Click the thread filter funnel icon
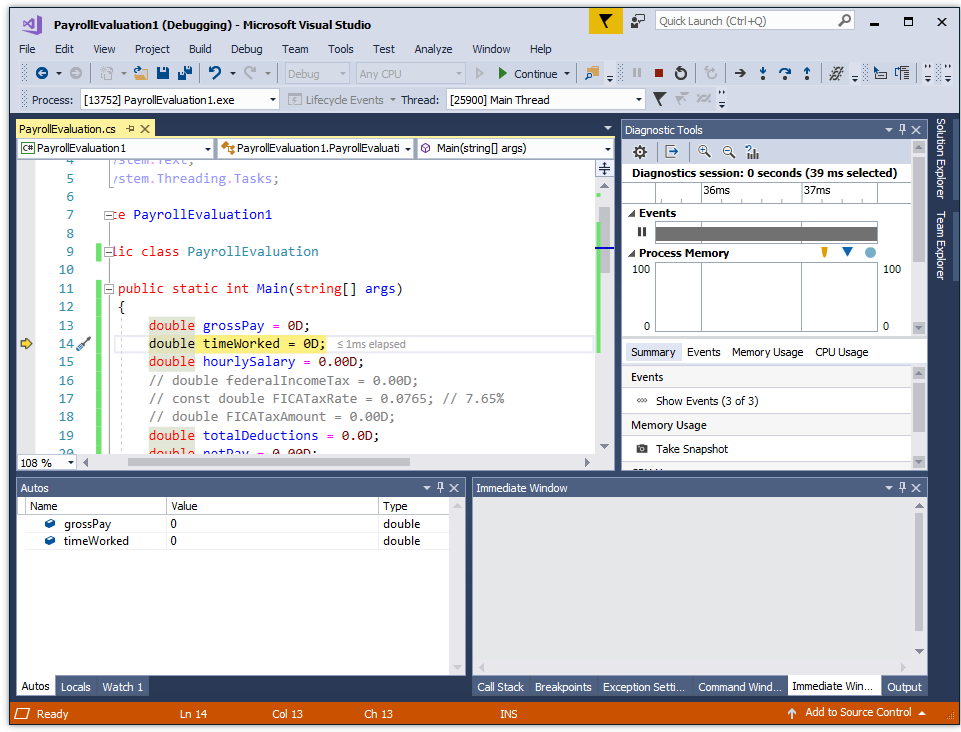Viewport: 961px width, 732px height. coord(659,99)
